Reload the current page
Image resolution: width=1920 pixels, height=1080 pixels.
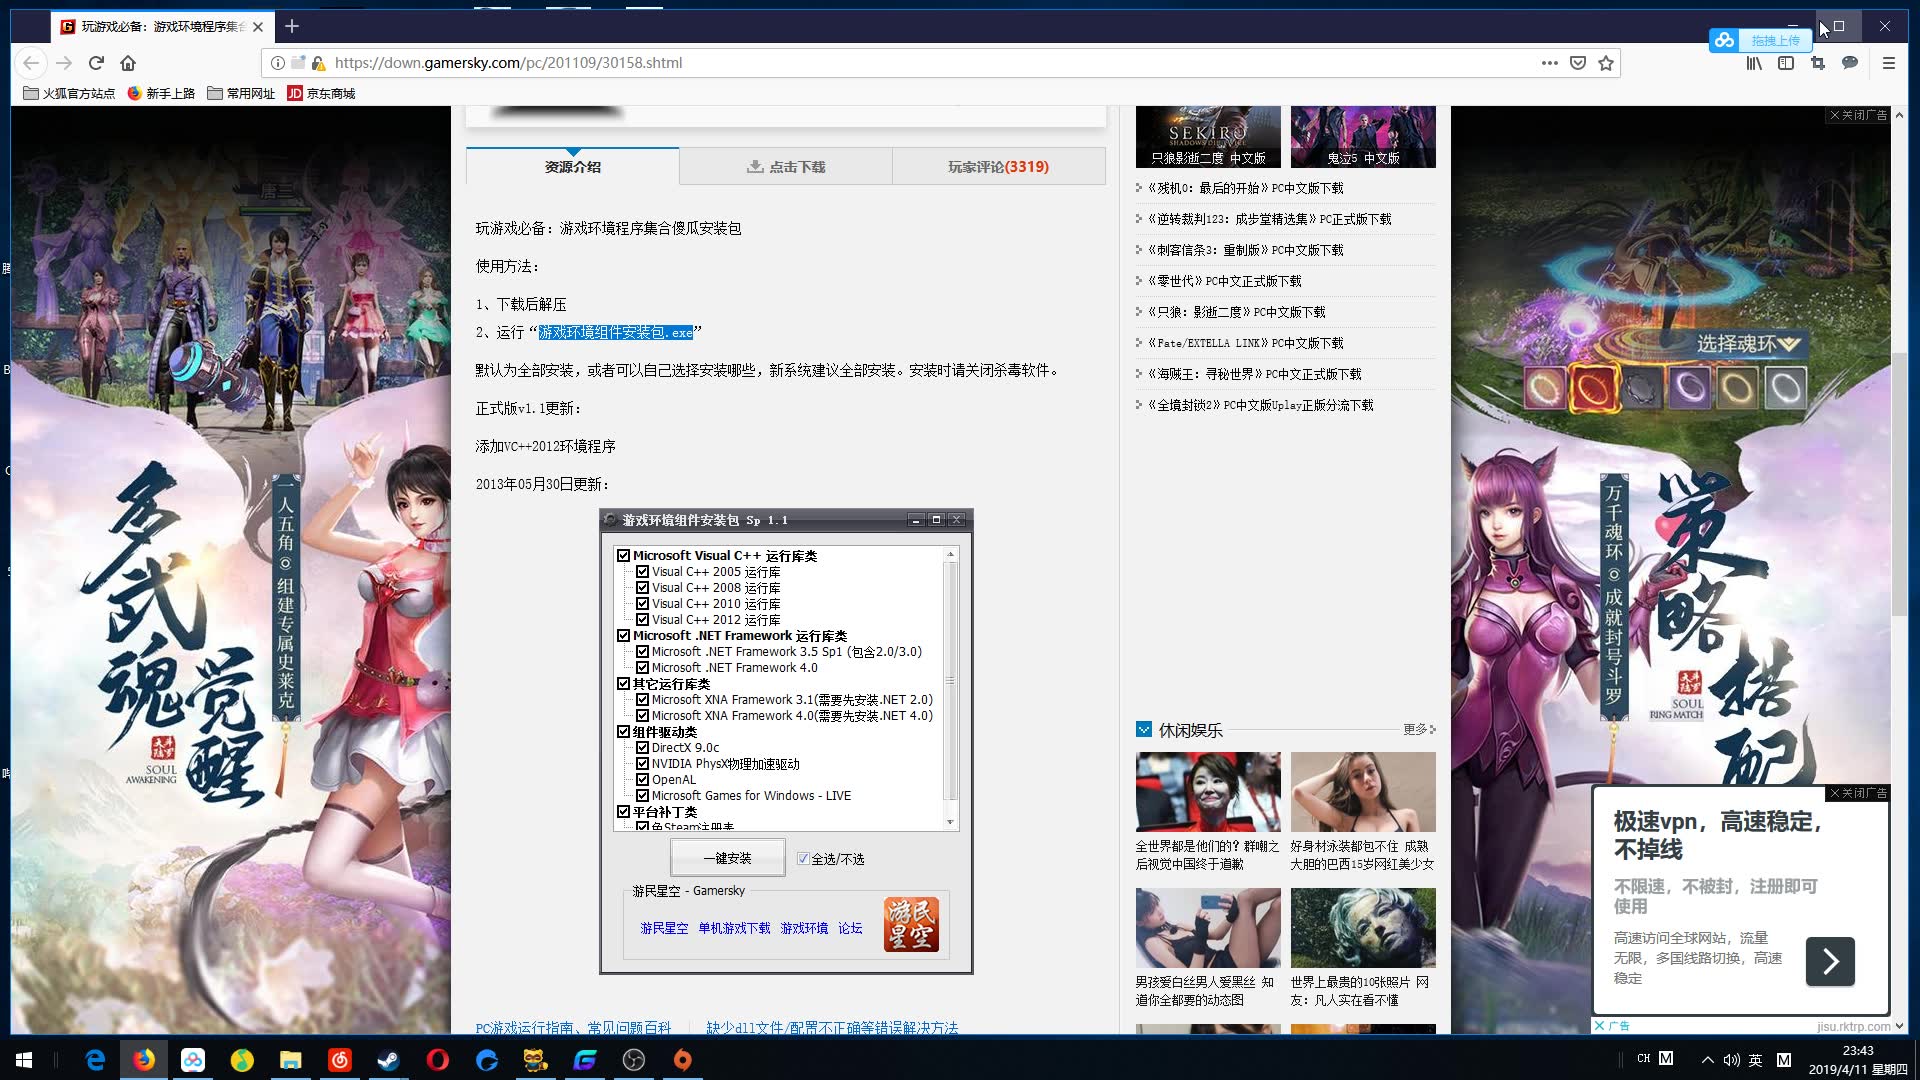(x=96, y=62)
